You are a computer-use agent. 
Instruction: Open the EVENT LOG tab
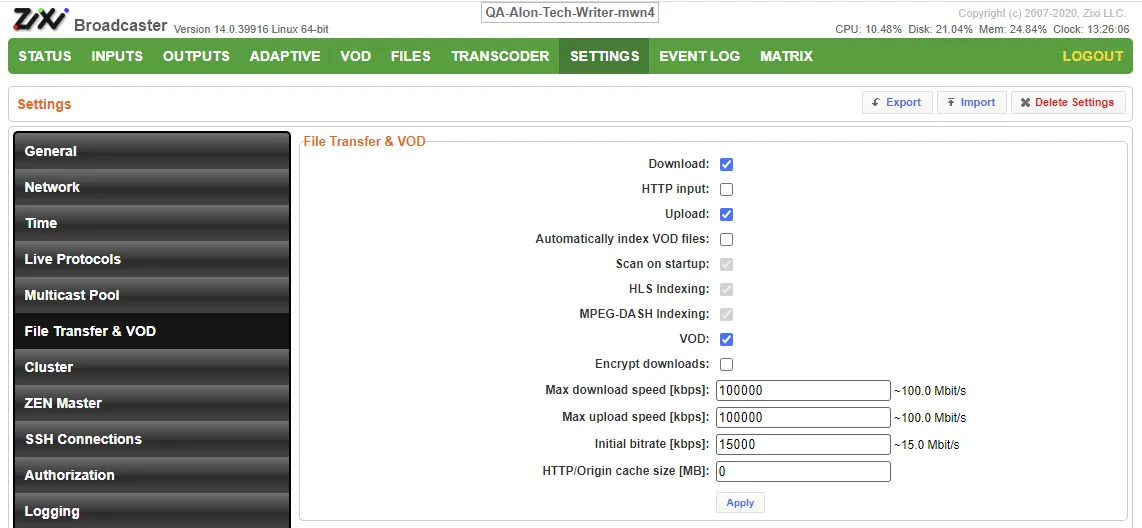[x=699, y=56]
